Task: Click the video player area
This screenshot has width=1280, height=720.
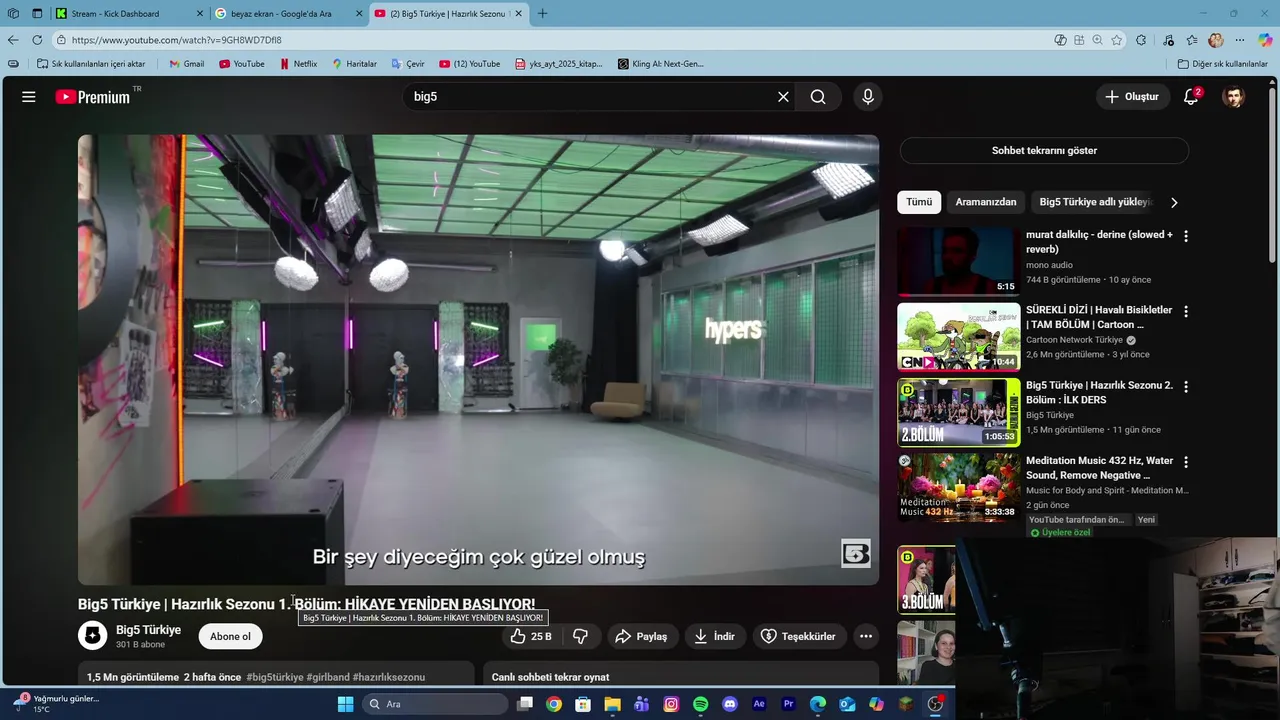Action: [478, 360]
